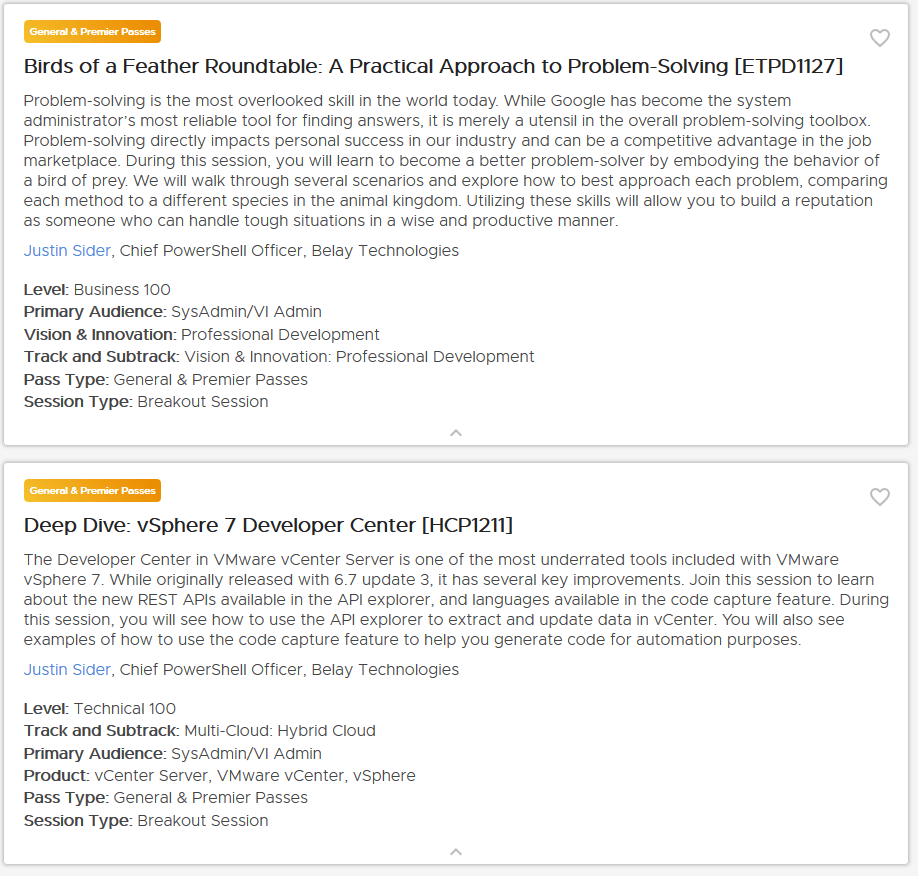Click the orange pass badge on the Deep Dive card
Viewport: 918px width, 876px height.
point(92,491)
